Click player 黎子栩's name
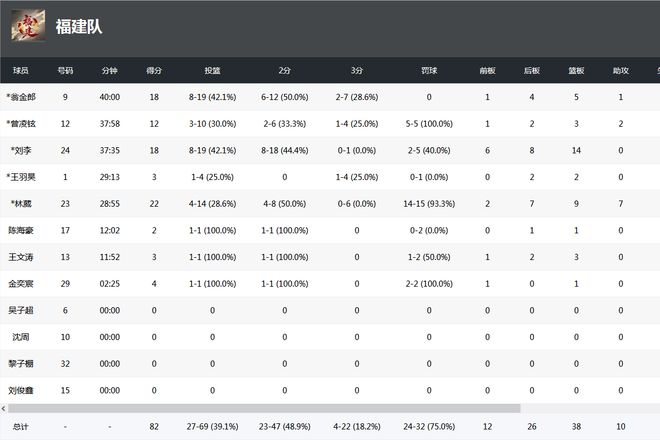This screenshot has width=660, height=440. click(21, 363)
